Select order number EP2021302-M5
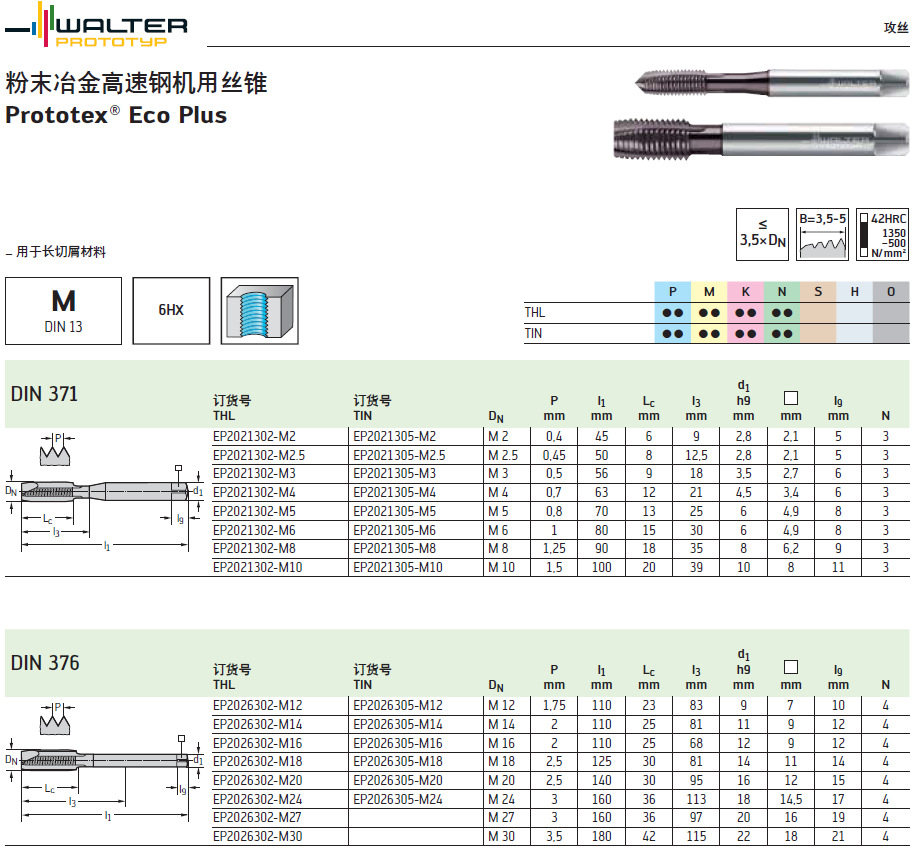The height and width of the screenshot is (850, 914). (254, 511)
